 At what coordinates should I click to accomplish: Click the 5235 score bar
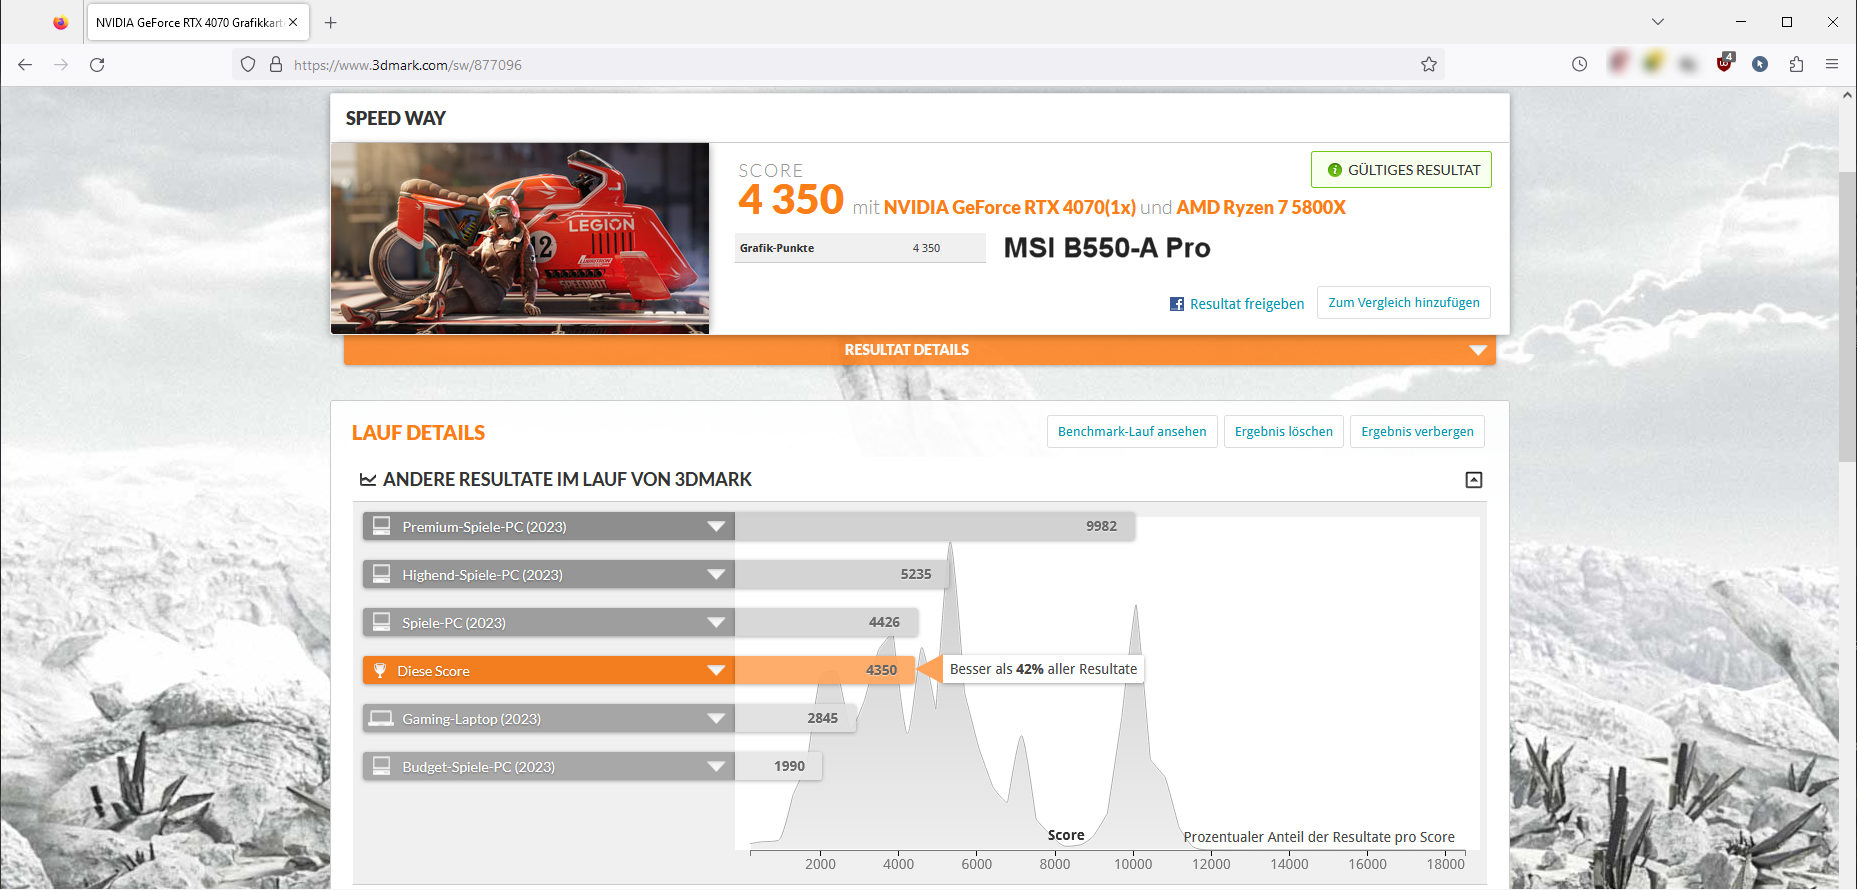point(840,574)
